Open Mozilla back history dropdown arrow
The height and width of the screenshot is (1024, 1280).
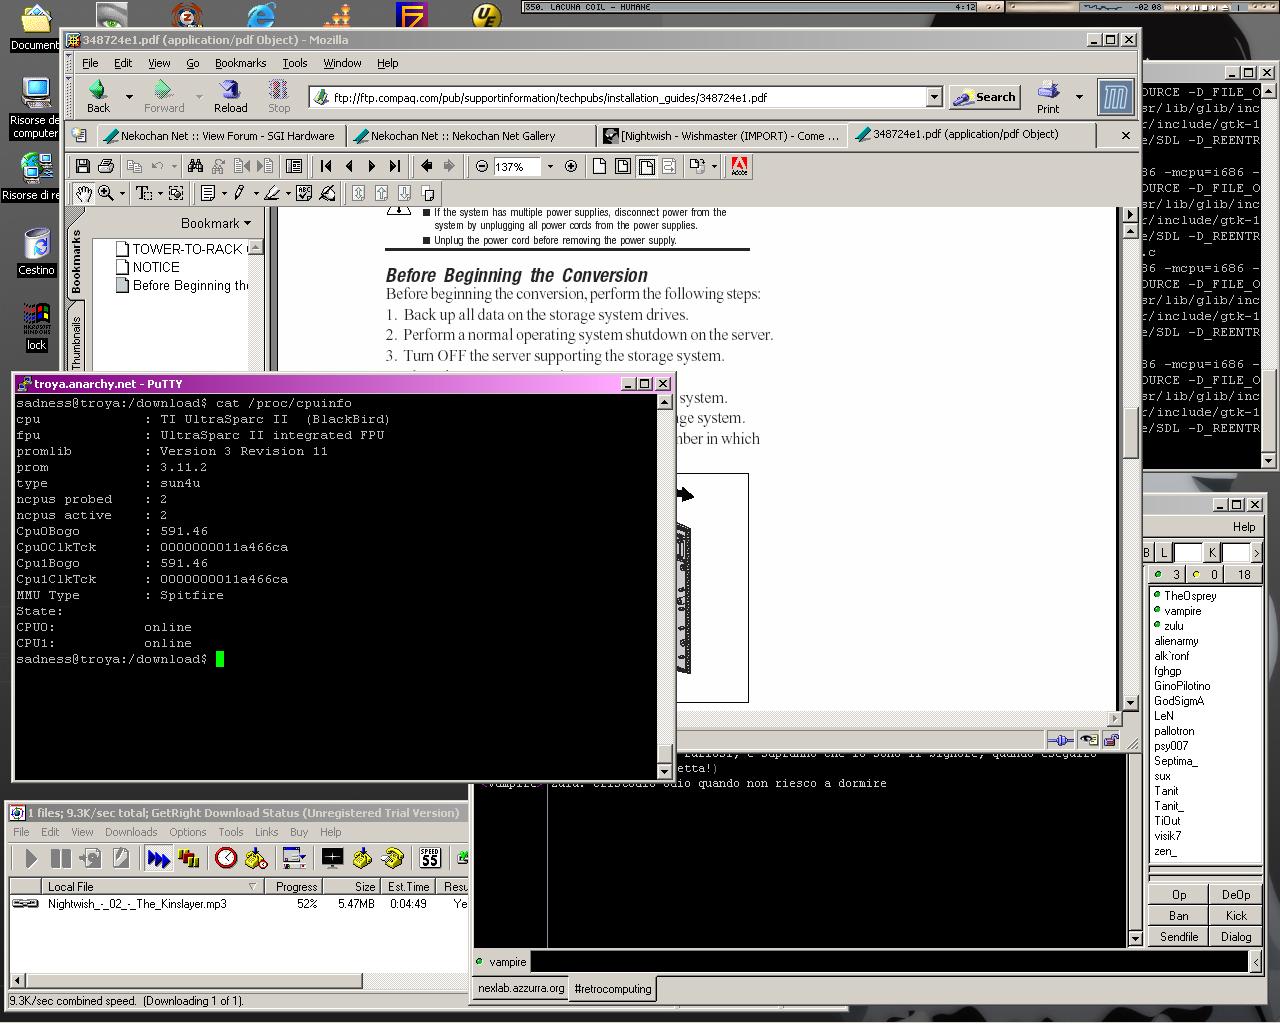(129, 97)
